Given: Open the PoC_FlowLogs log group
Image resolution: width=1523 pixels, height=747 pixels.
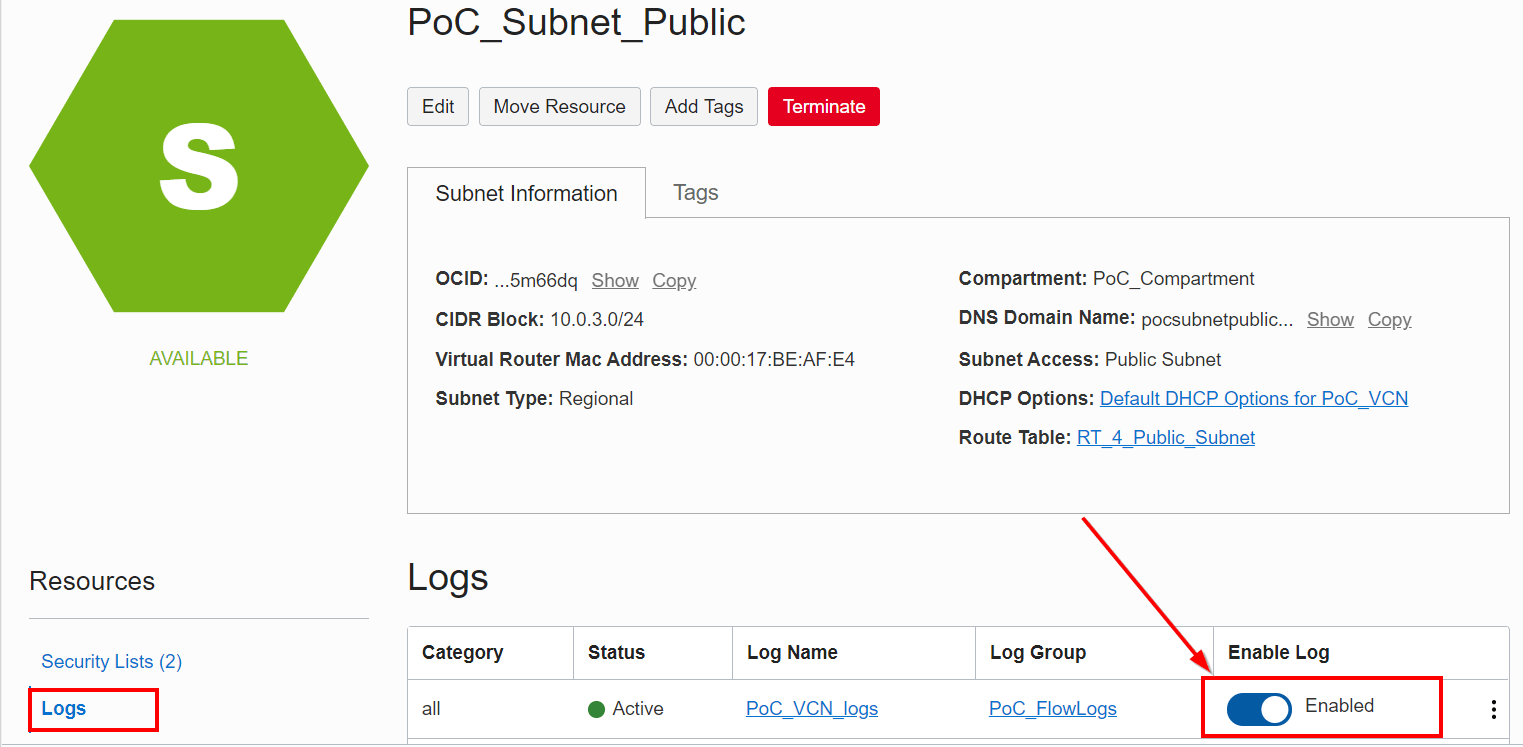Looking at the screenshot, I should 1052,708.
